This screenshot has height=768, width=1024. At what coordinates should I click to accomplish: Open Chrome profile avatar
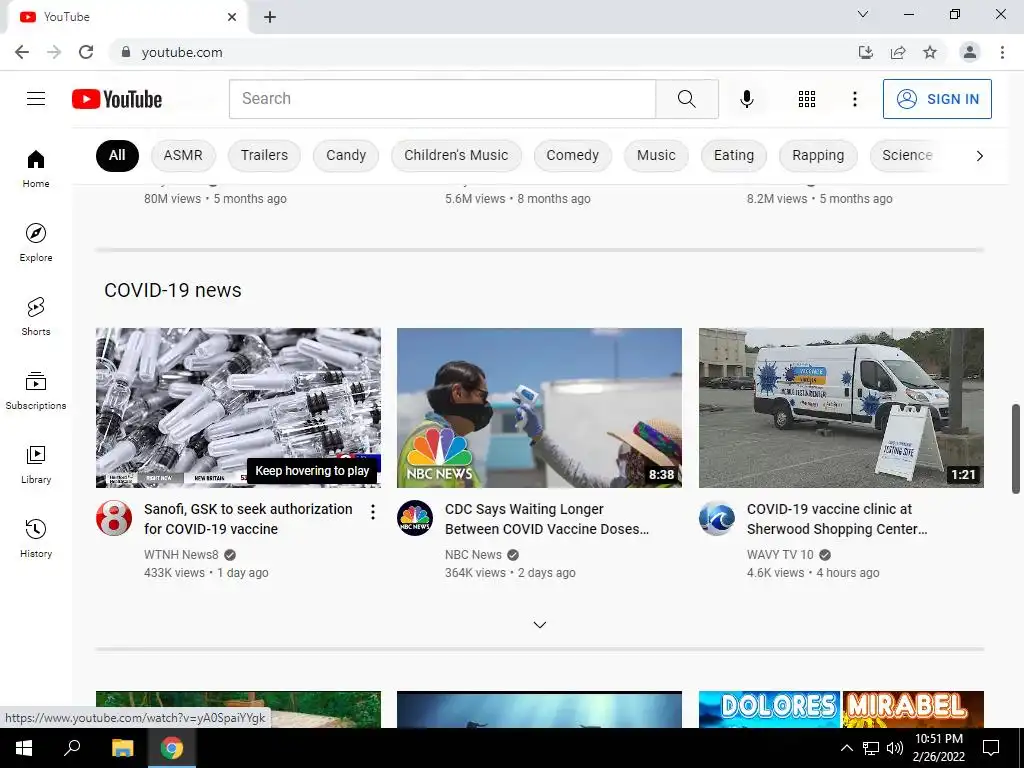click(970, 52)
